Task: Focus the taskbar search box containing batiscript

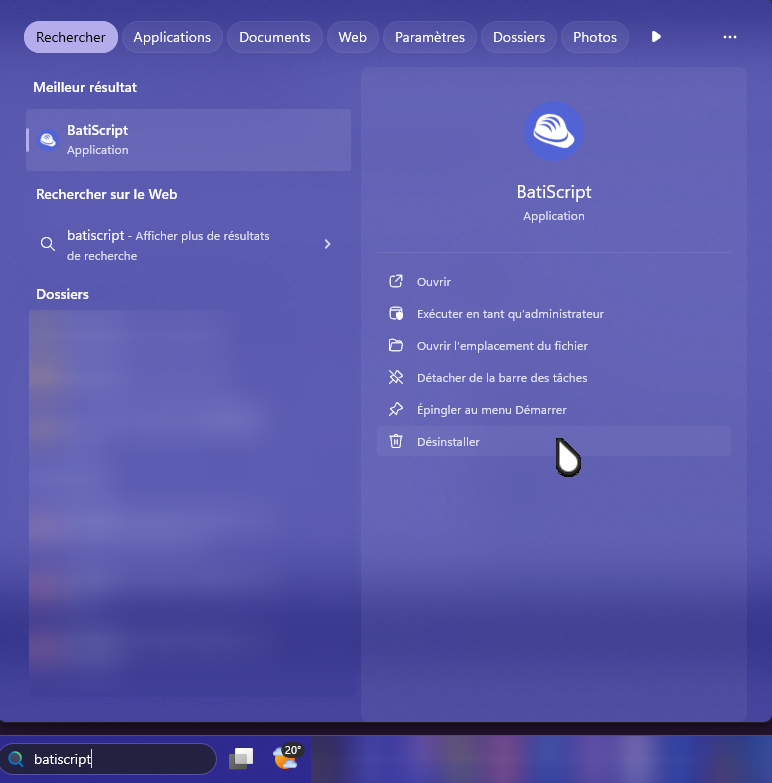Action: (x=108, y=759)
